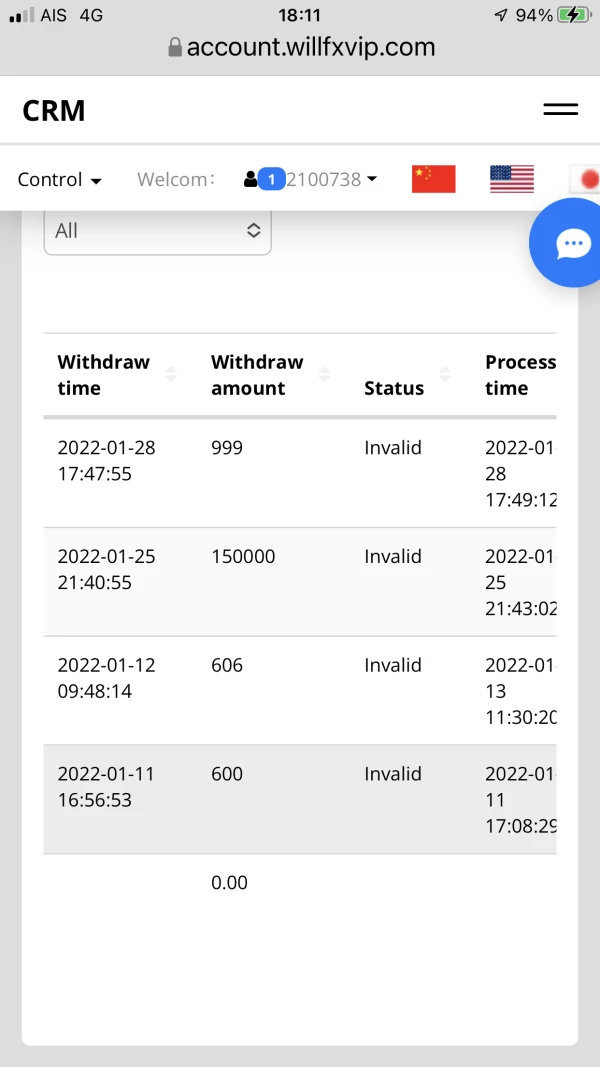The image size is (600, 1067).
Task: Open the All filter select box
Action: [x=157, y=231]
